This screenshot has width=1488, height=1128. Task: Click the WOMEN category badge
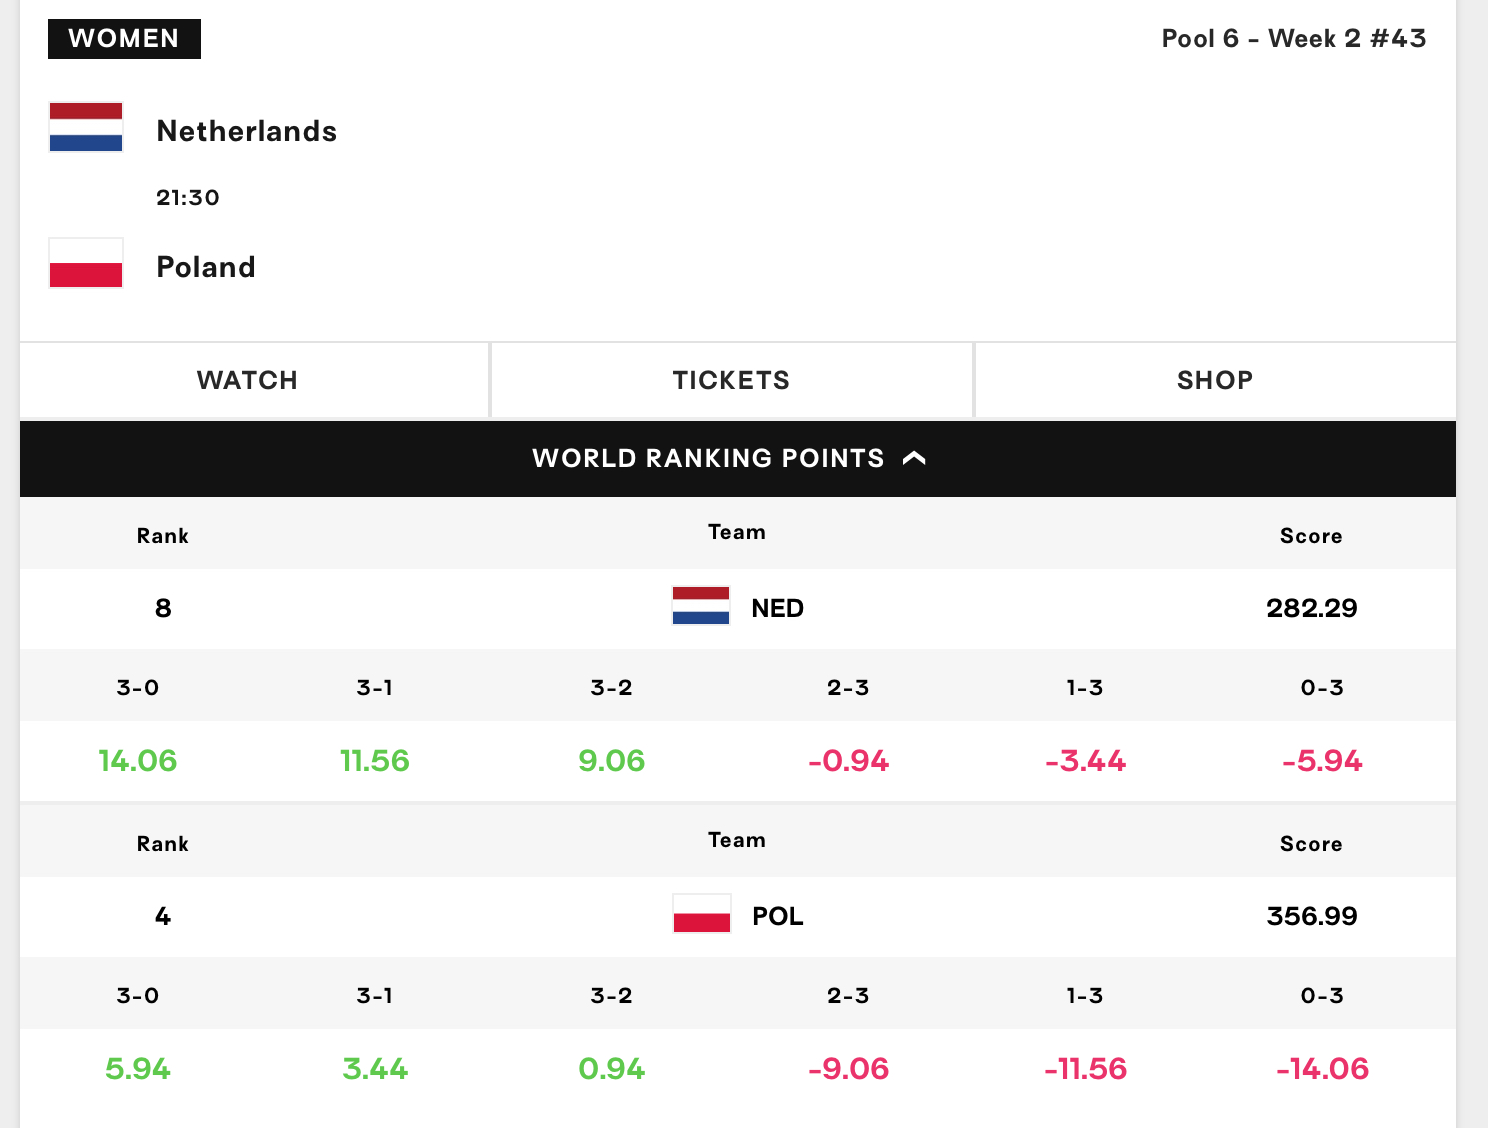(x=124, y=39)
